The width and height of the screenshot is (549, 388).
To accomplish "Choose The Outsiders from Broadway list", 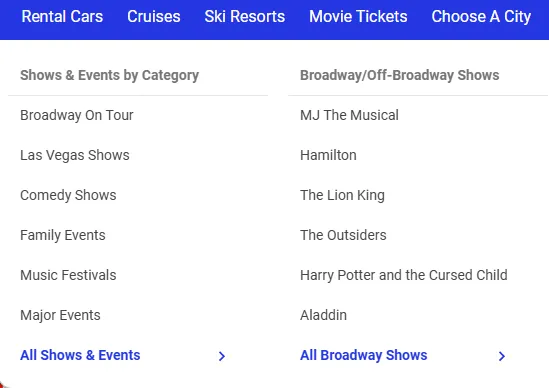I will [343, 235].
